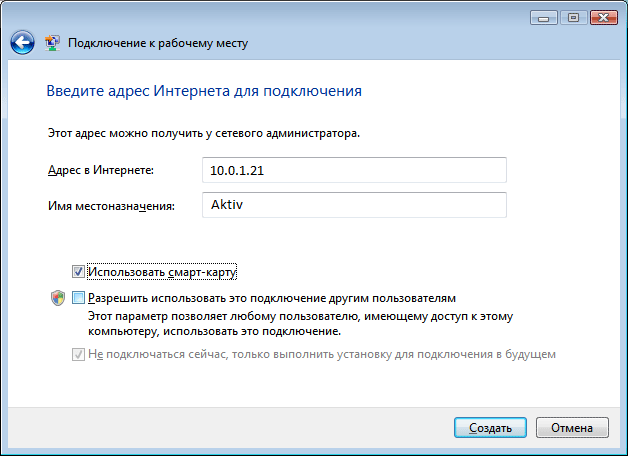The height and width of the screenshot is (456, 628).
Task: Click the 'Адрес в Интернете:' label
Action: pyautogui.click(x=101, y=170)
